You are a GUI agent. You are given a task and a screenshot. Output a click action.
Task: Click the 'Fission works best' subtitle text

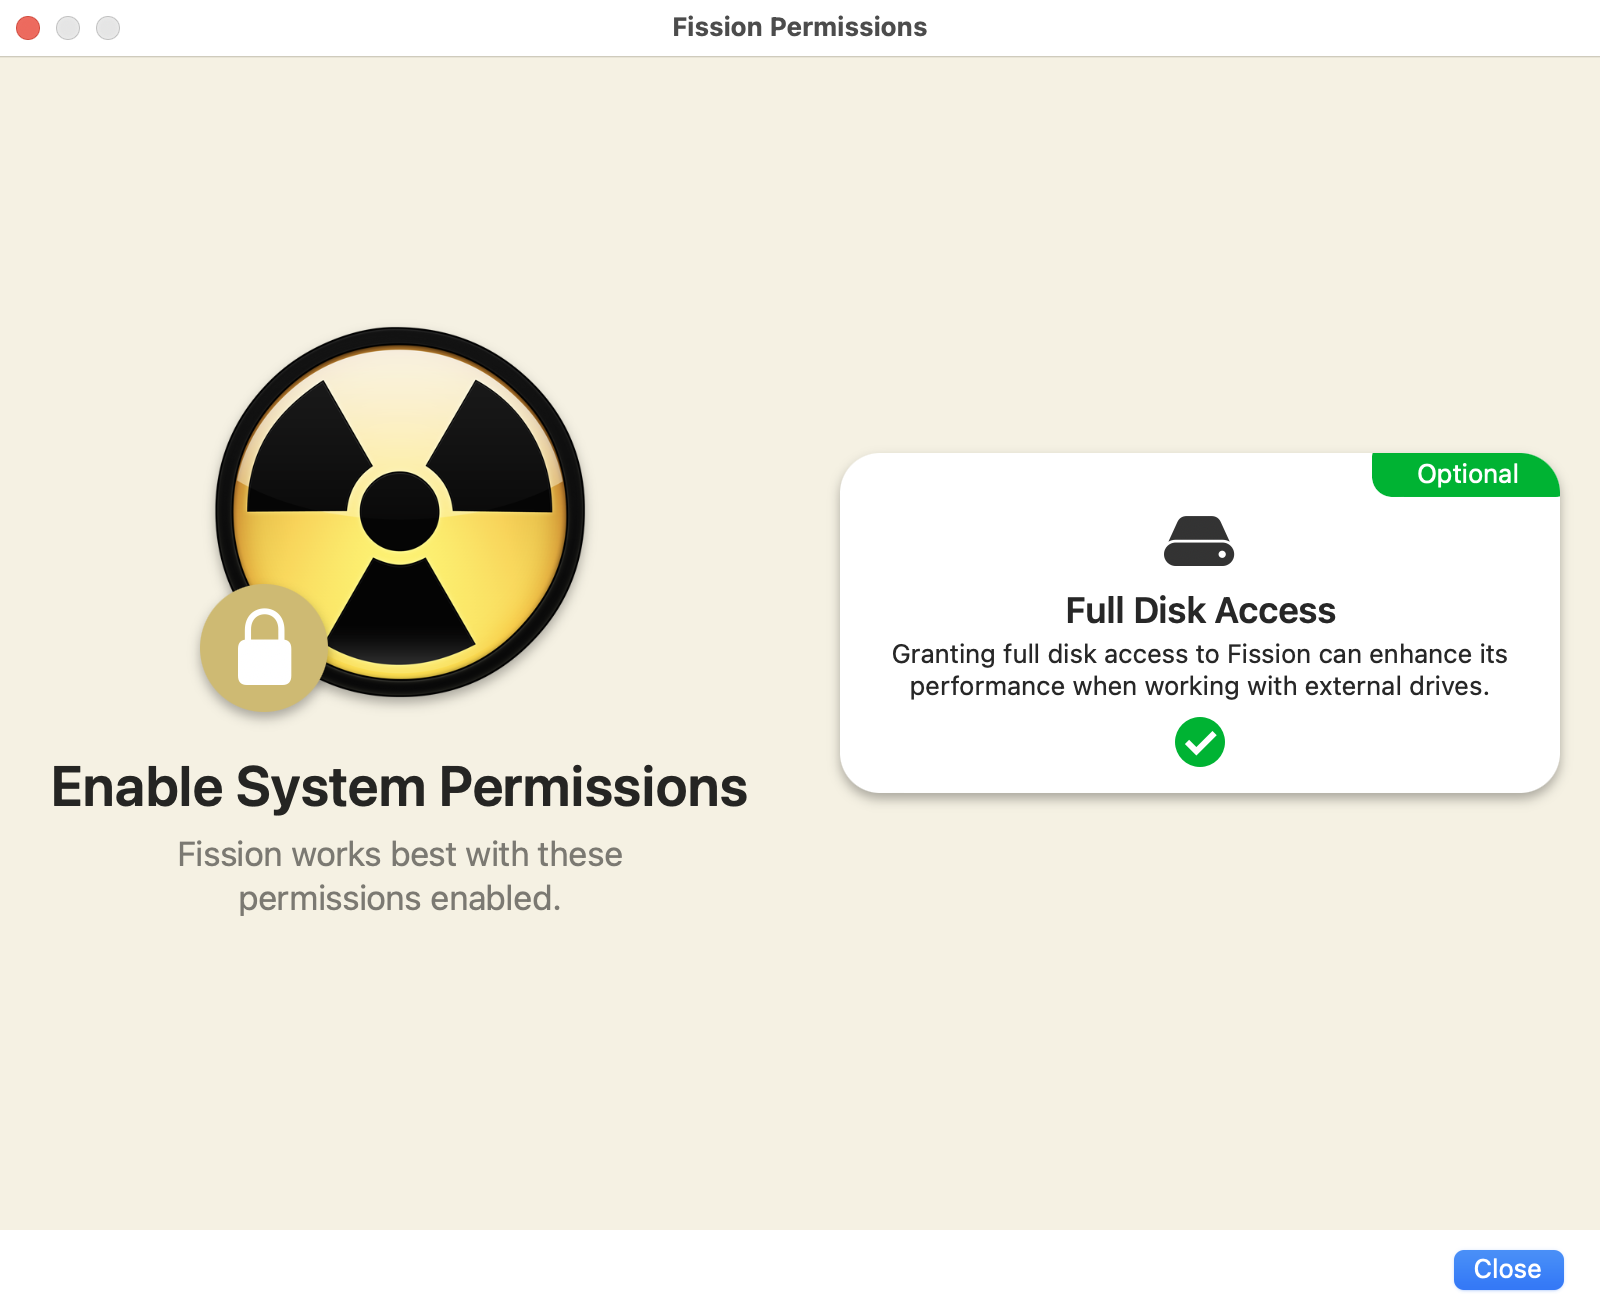(400, 876)
